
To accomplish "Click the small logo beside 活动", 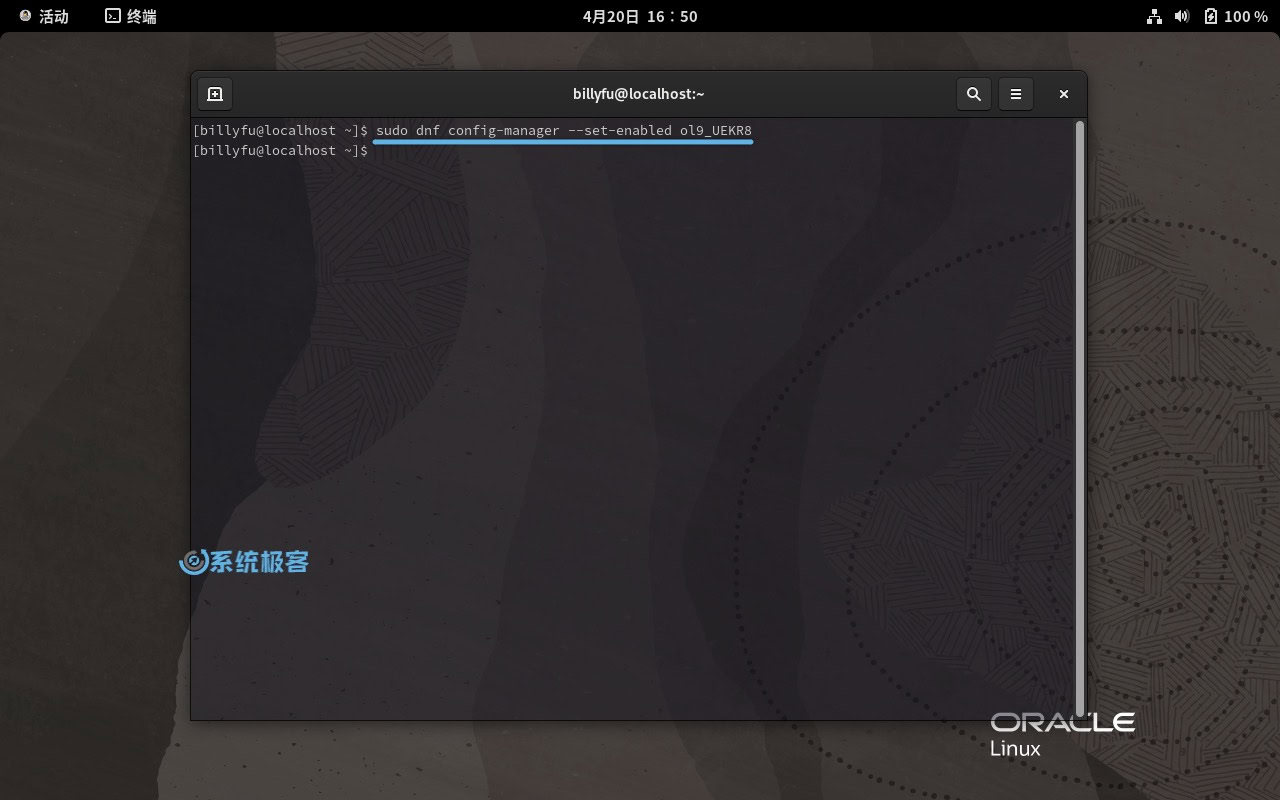I will [25, 16].
